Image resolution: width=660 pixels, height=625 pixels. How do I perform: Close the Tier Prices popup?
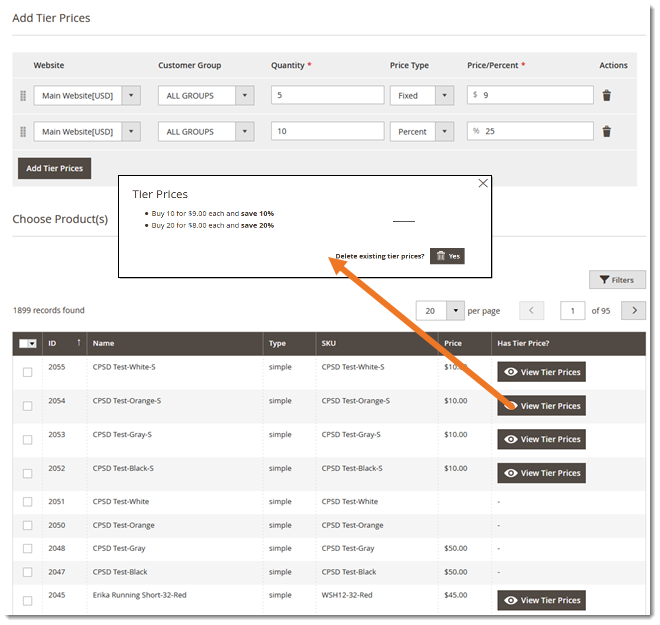[483, 184]
